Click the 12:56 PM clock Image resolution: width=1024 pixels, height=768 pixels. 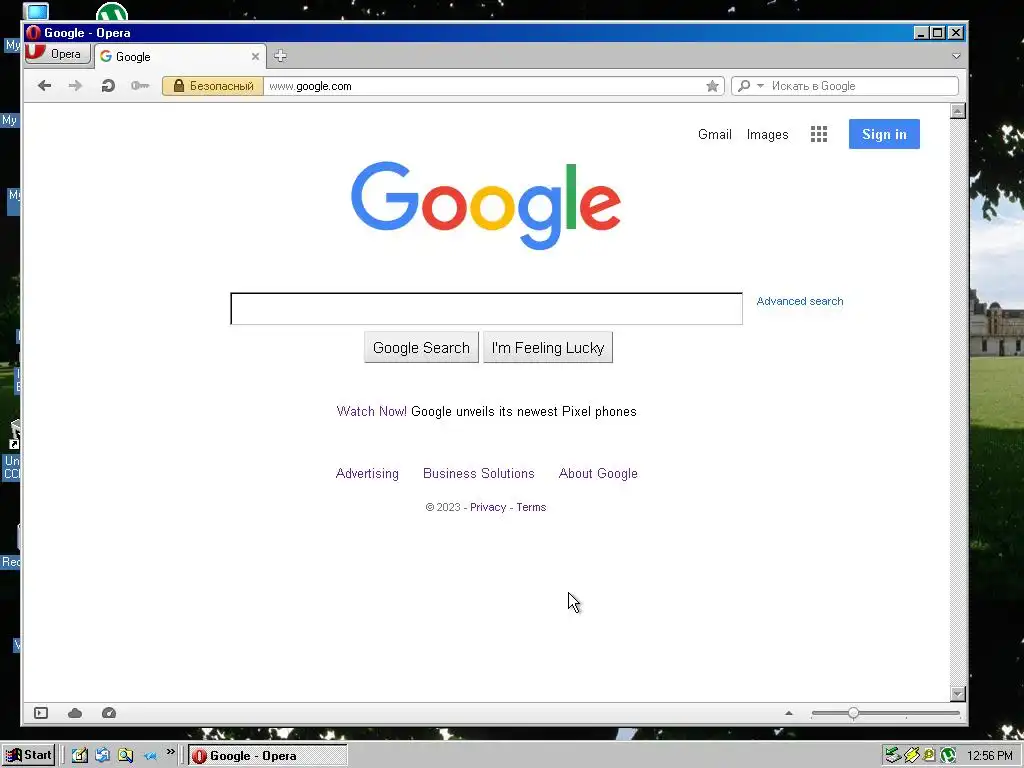[990, 756]
